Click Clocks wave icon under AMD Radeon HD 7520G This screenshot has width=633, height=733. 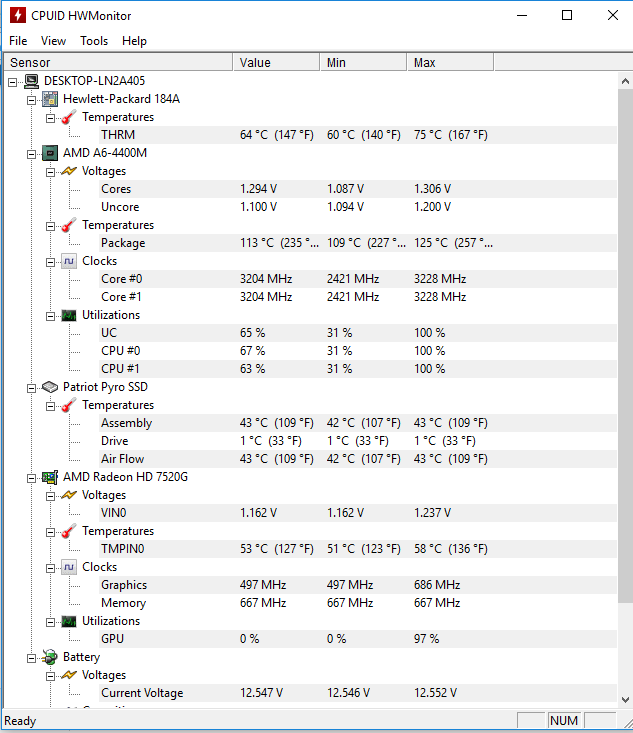pos(69,567)
